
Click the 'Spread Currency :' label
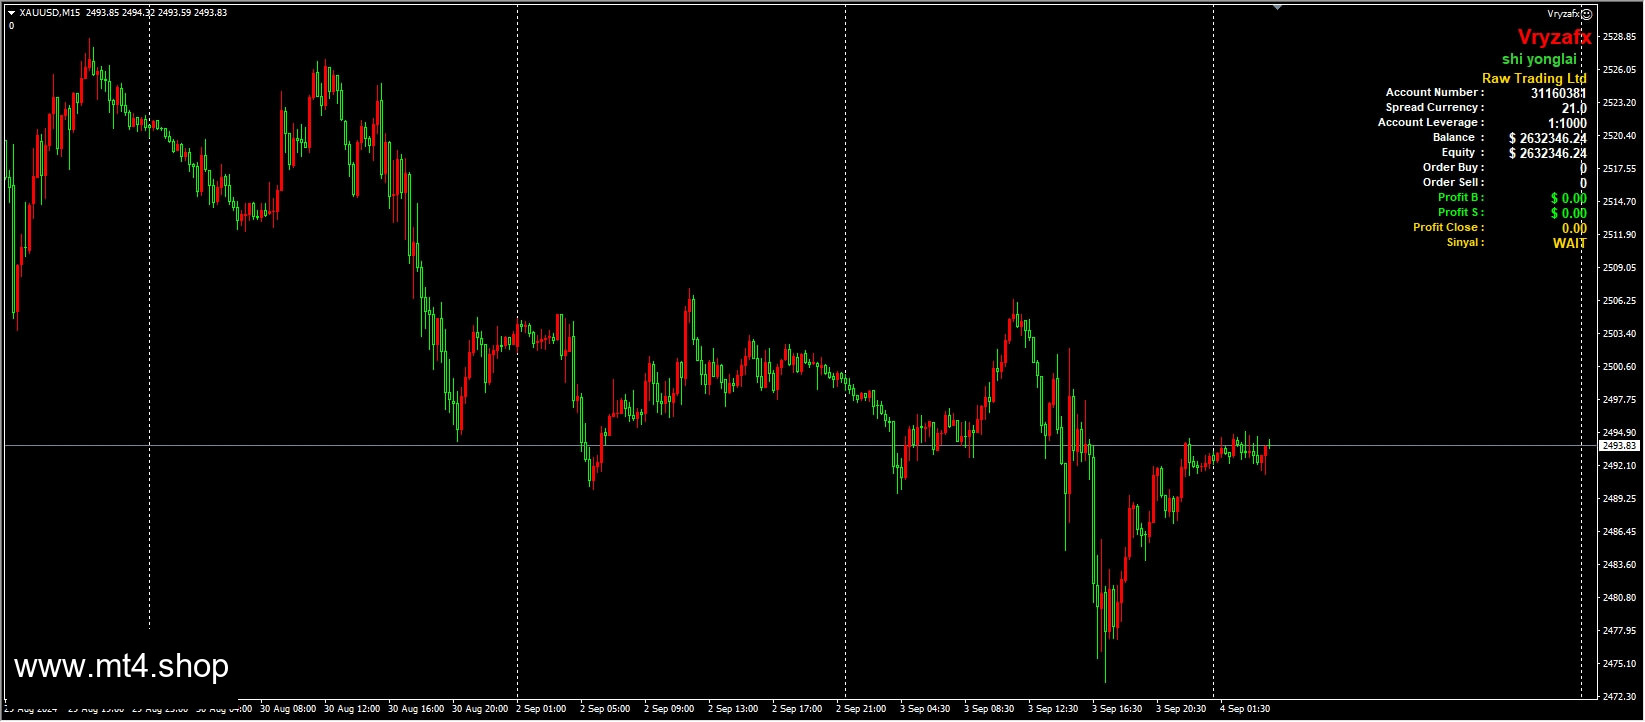tap(1434, 107)
